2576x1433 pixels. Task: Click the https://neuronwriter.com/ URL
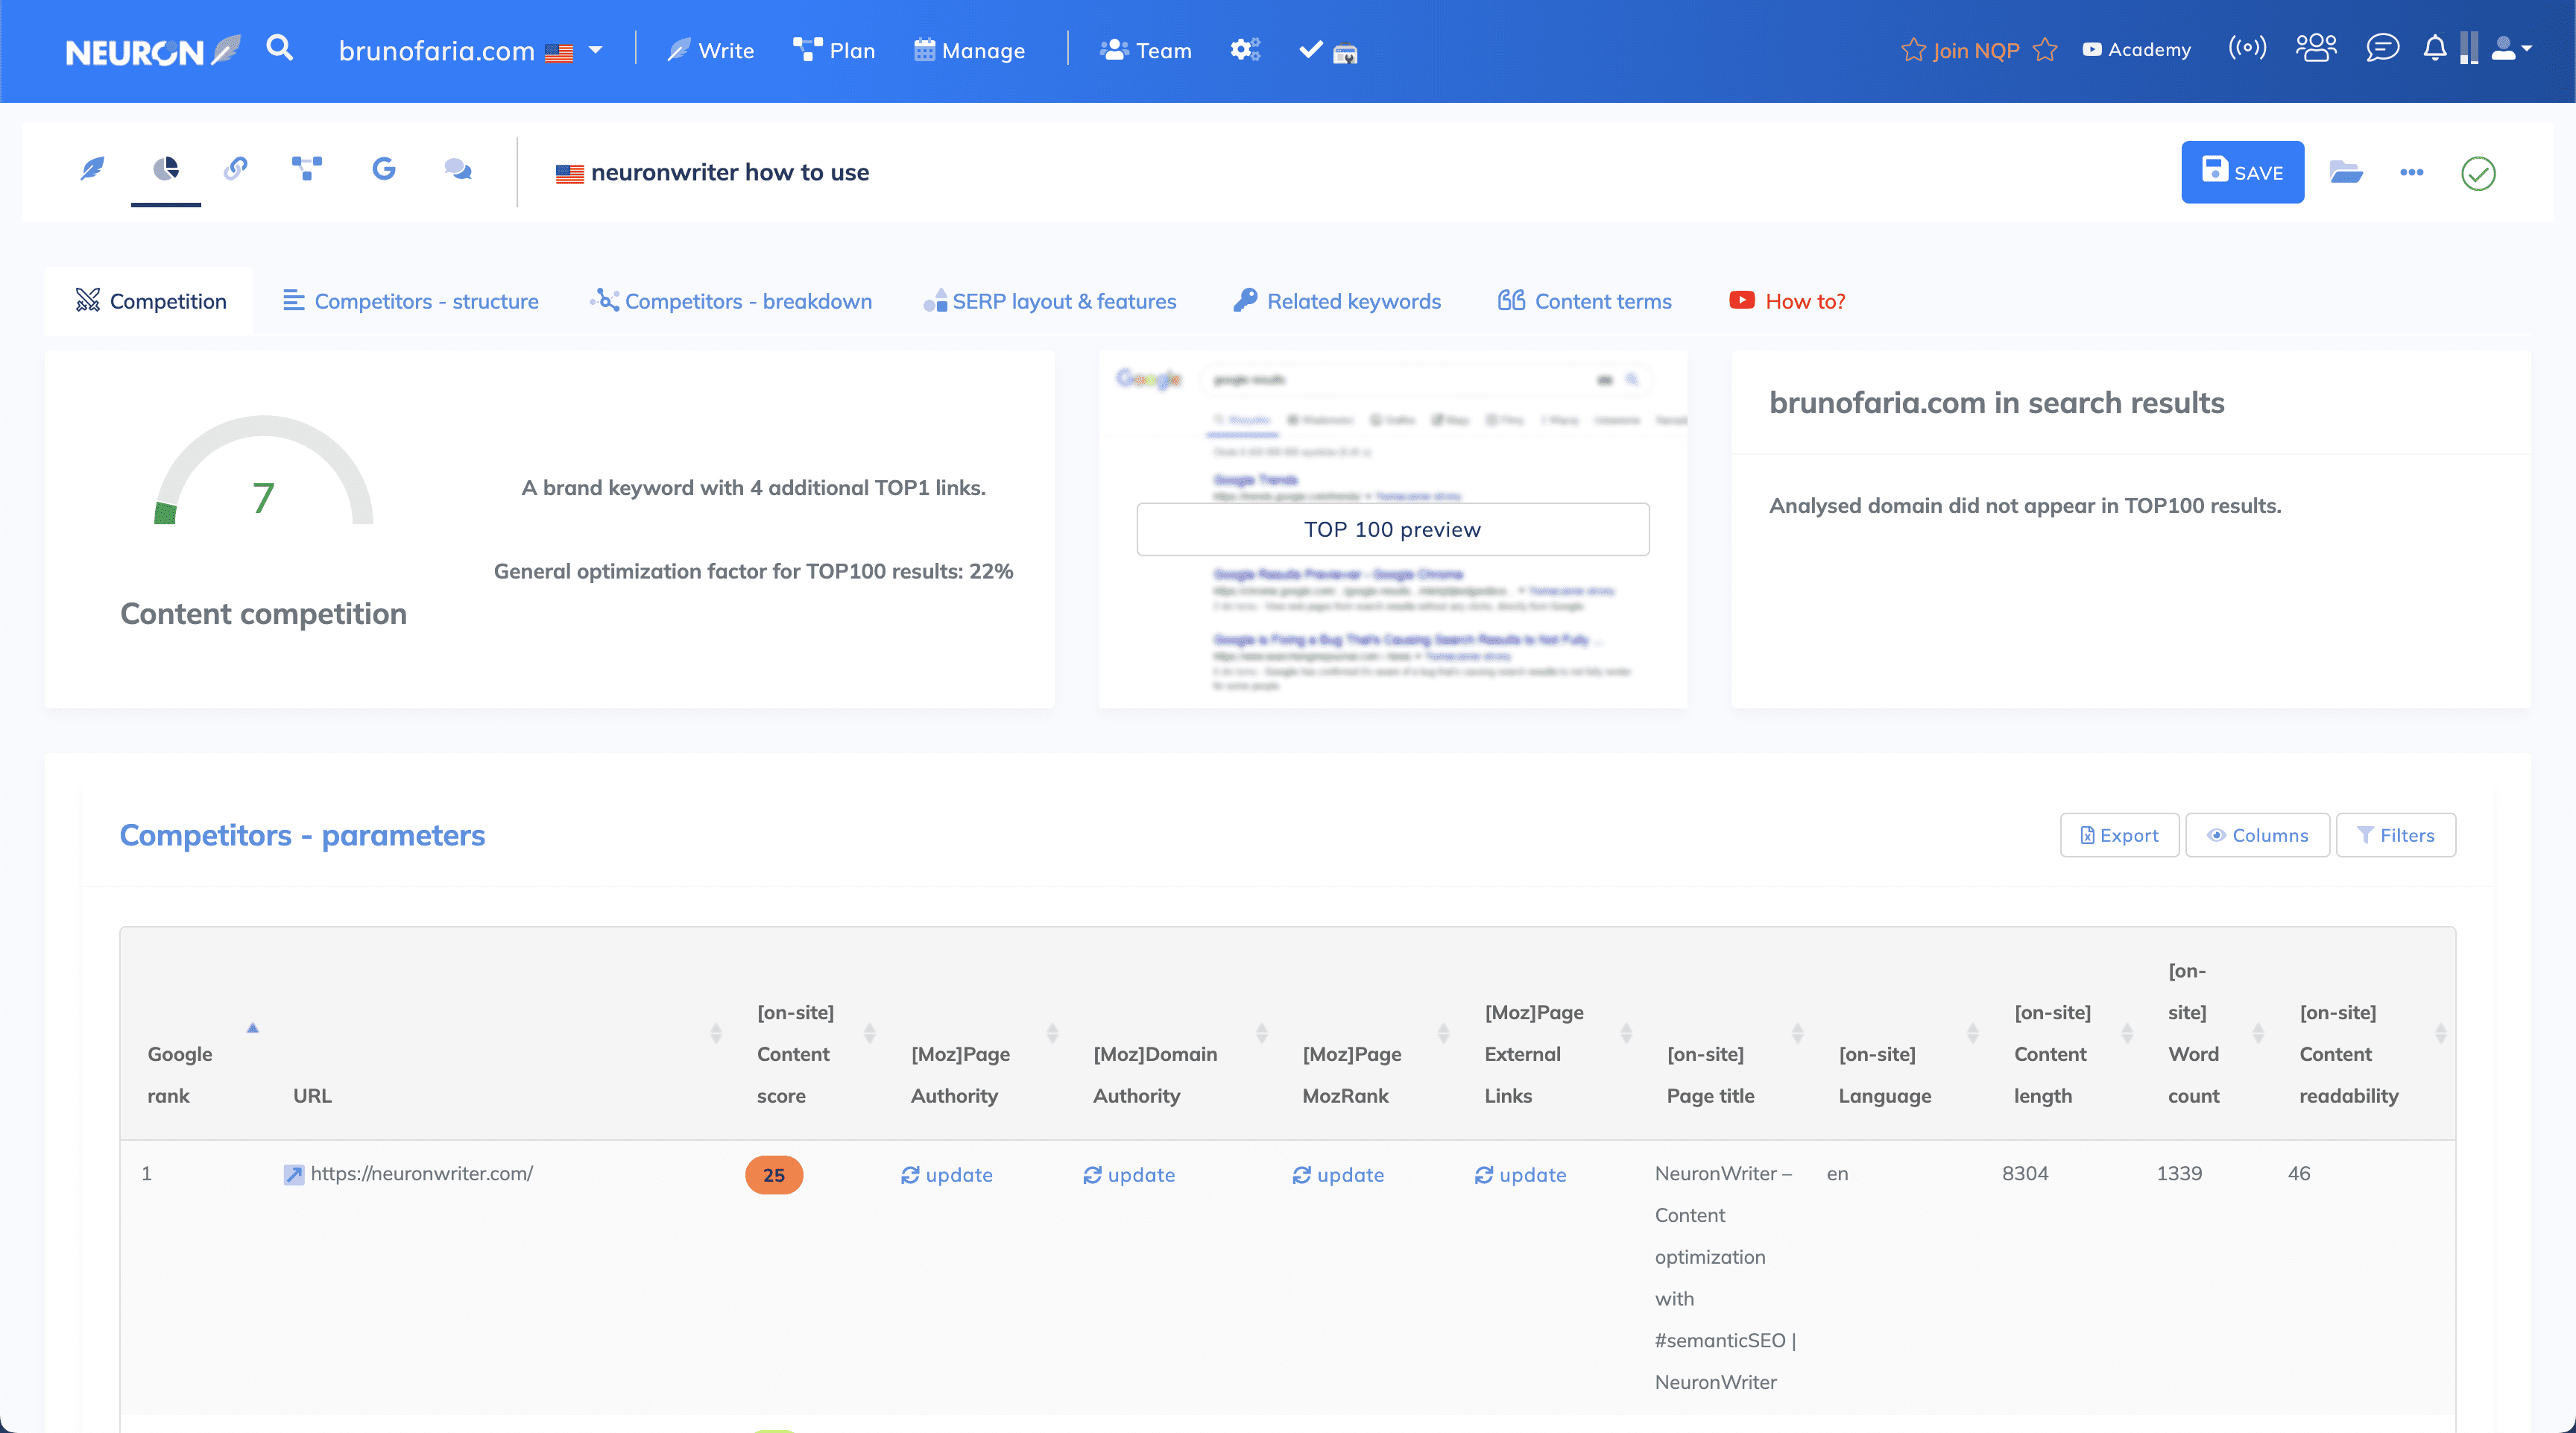(422, 1173)
